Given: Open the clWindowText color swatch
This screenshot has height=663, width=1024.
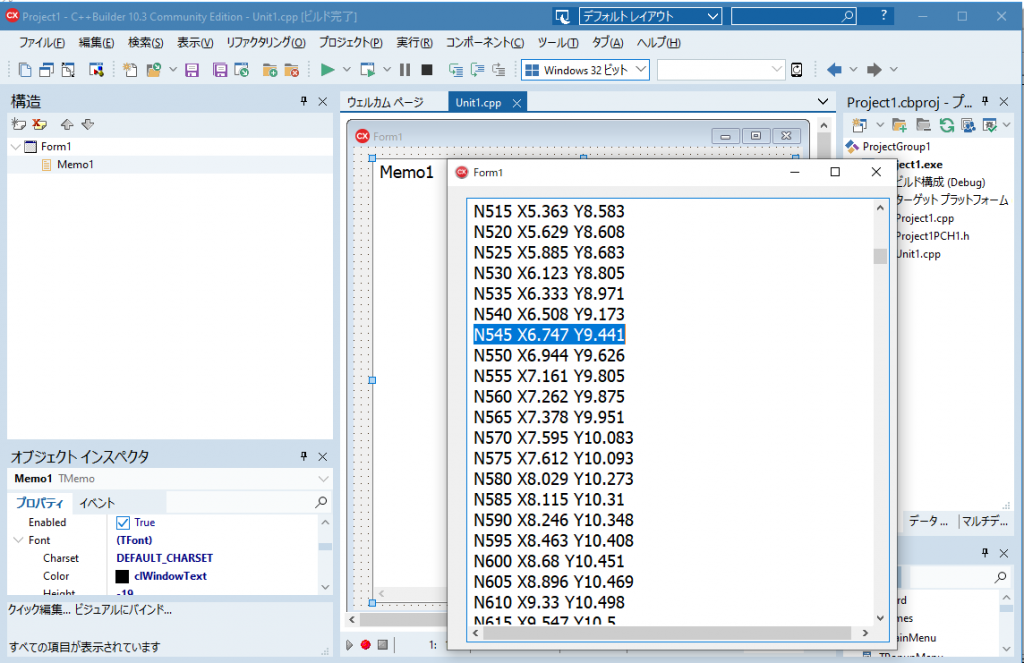Looking at the screenshot, I should pos(122,576).
